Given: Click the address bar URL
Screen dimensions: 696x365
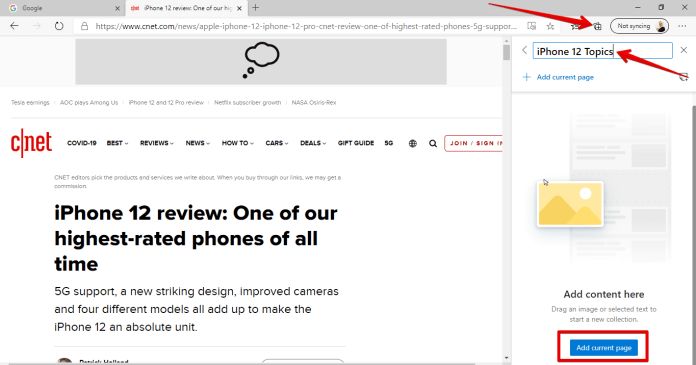Looking at the screenshot, I should 306,27.
